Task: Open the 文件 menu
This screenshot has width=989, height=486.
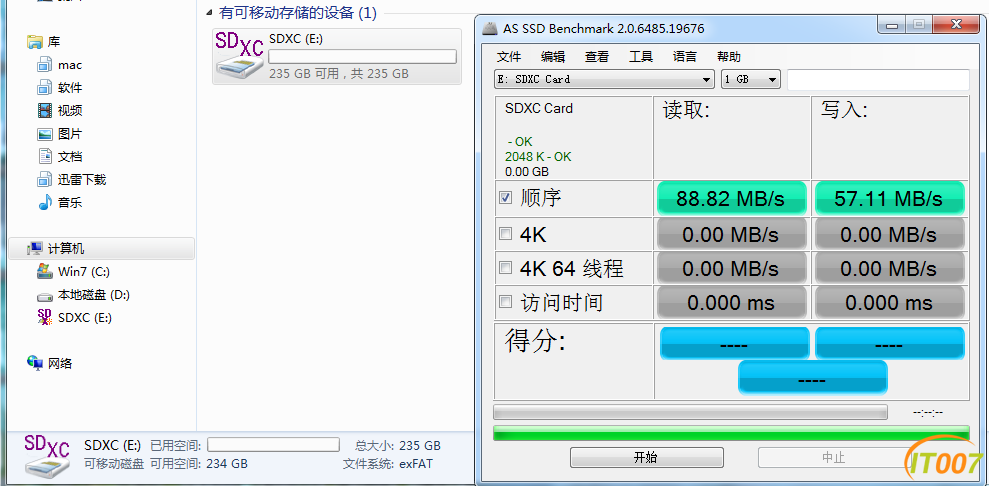Action: (509, 57)
